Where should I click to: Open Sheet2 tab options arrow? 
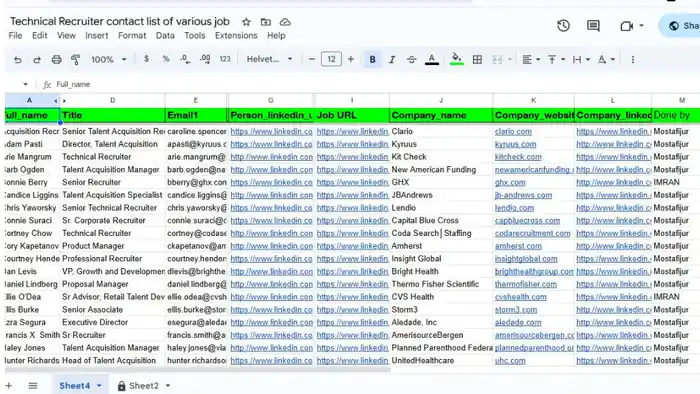click(x=168, y=386)
